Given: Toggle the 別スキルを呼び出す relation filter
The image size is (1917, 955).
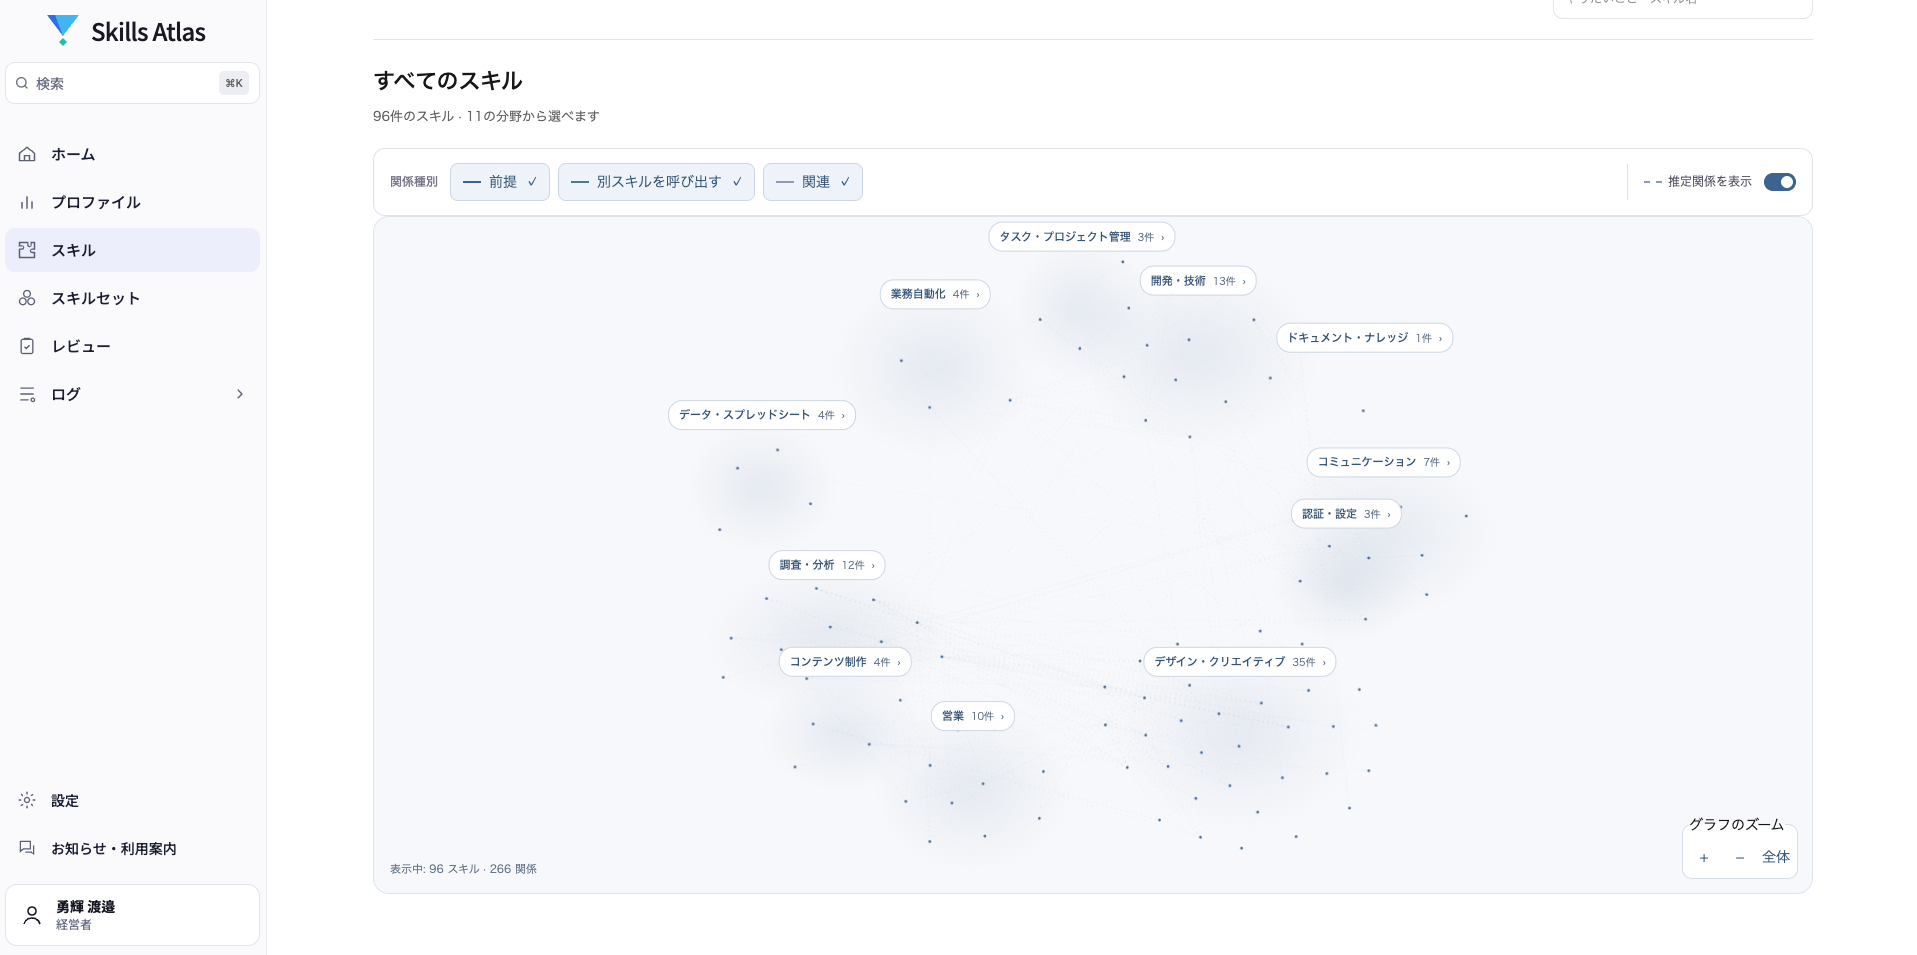Looking at the screenshot, I should tap(656, 182).
